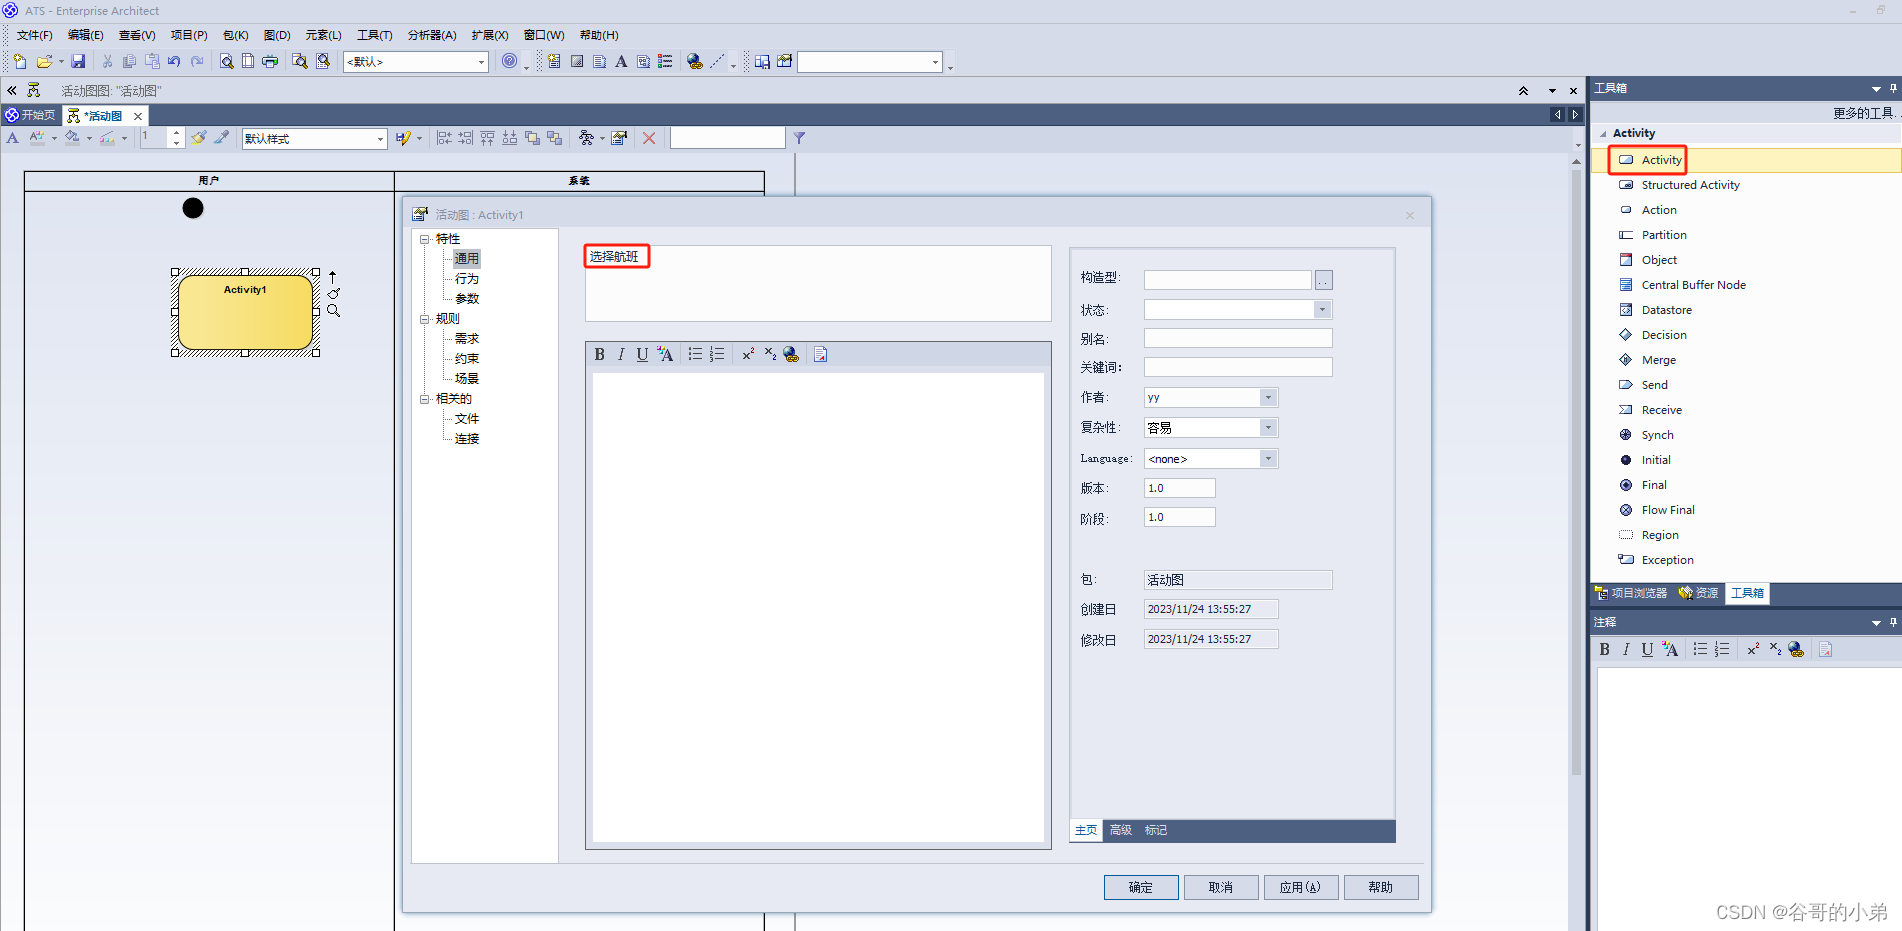Click the Save icon in main toolbar
This screenshot has height=931, width=1902.
(78, 61)
